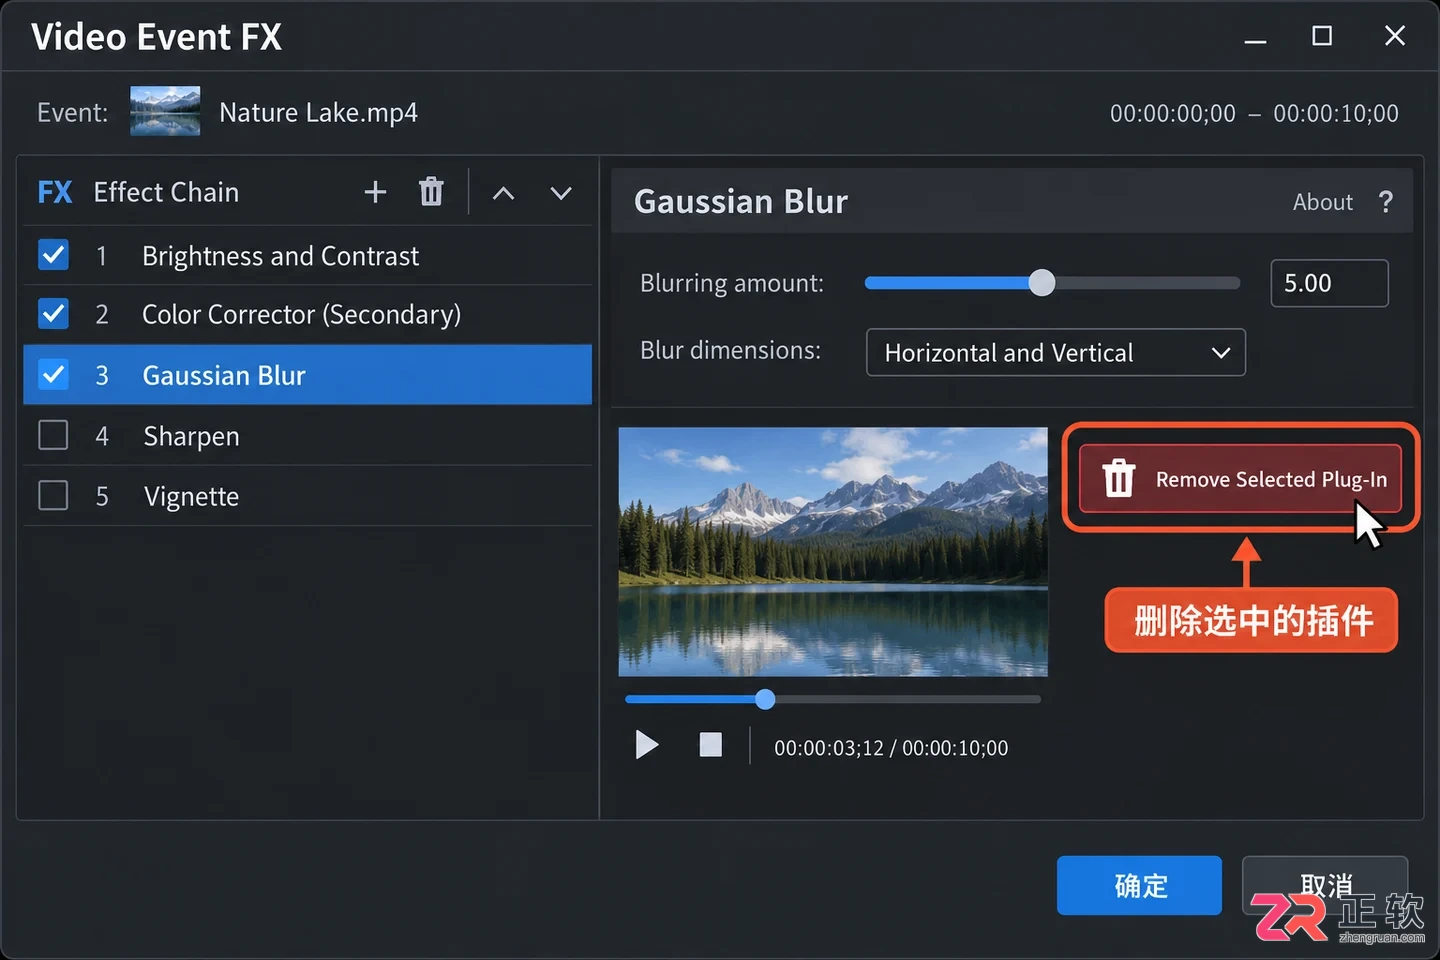Viewport: 1440px width, 960px height.
Task: Click the FX icon beside Effect Chain
Action: point(55,192)
